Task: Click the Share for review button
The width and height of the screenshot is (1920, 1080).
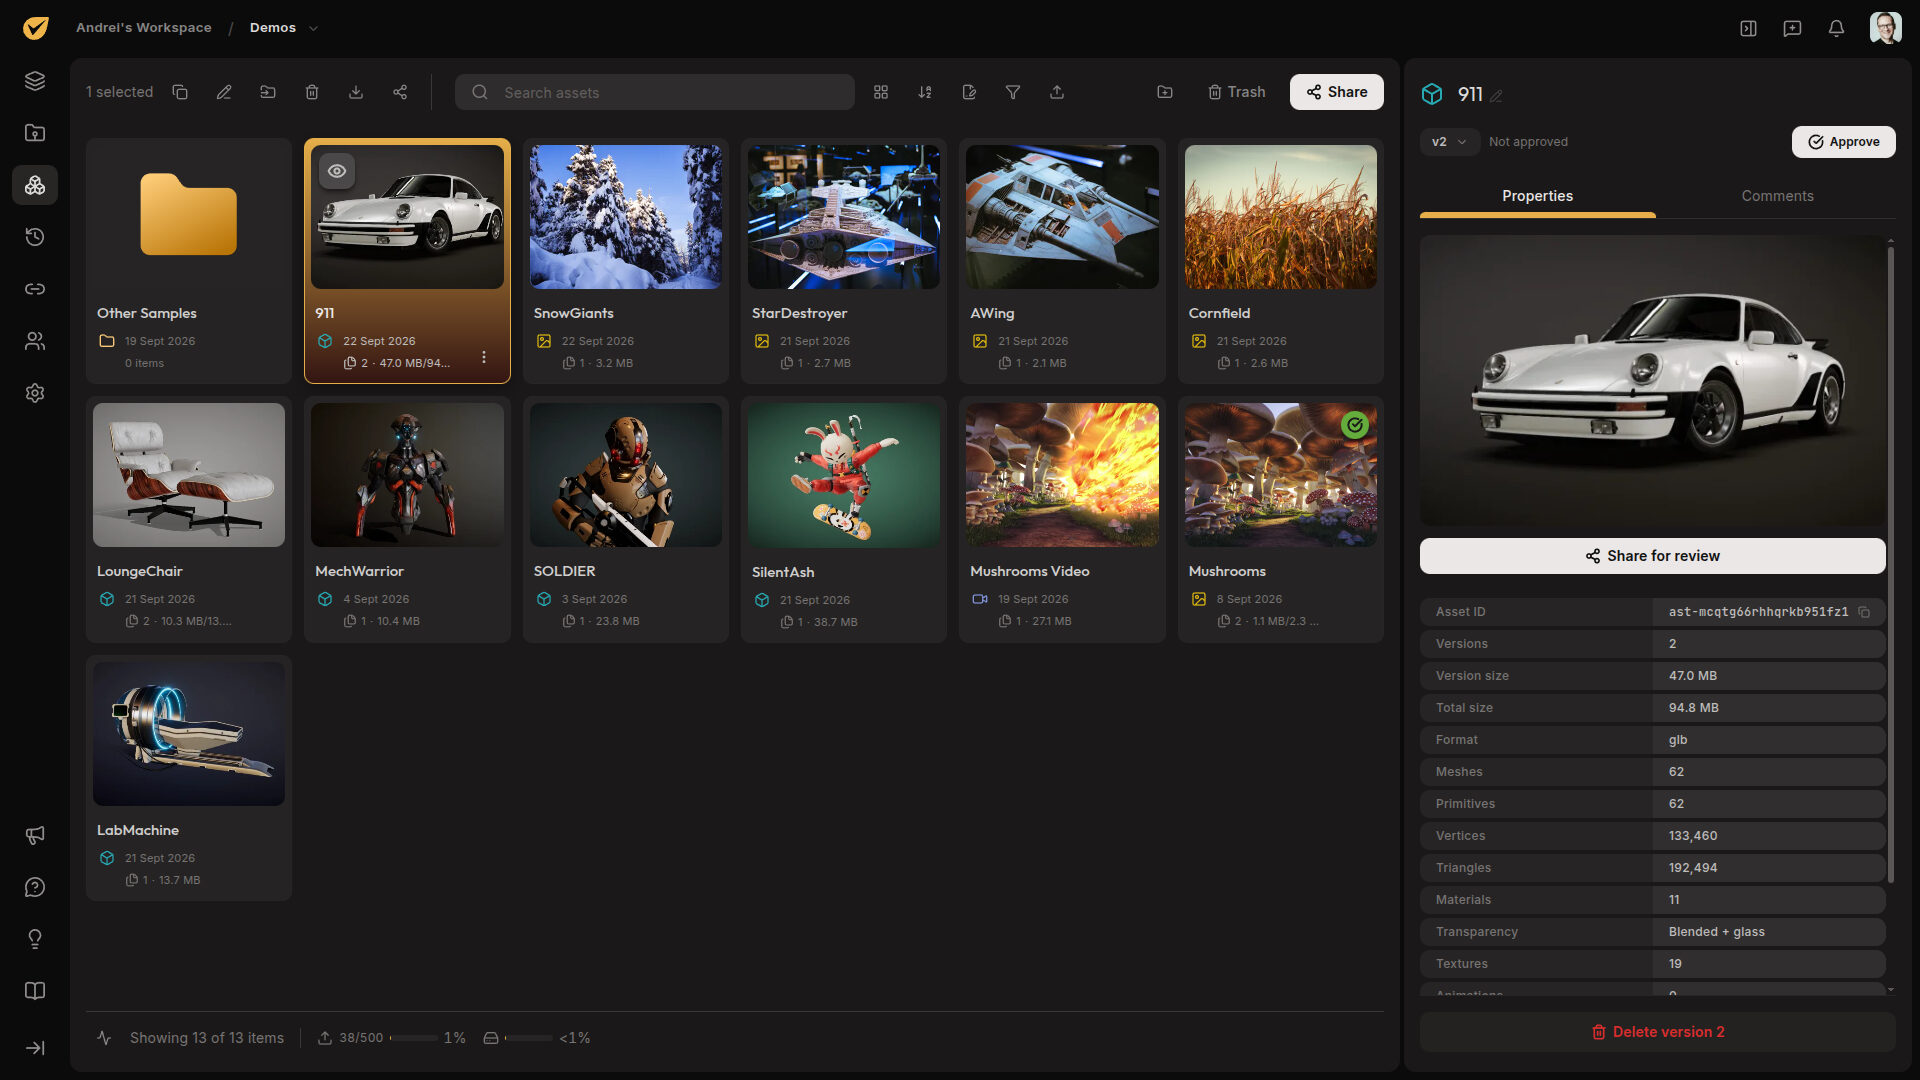Action: tap(1652, 556)
